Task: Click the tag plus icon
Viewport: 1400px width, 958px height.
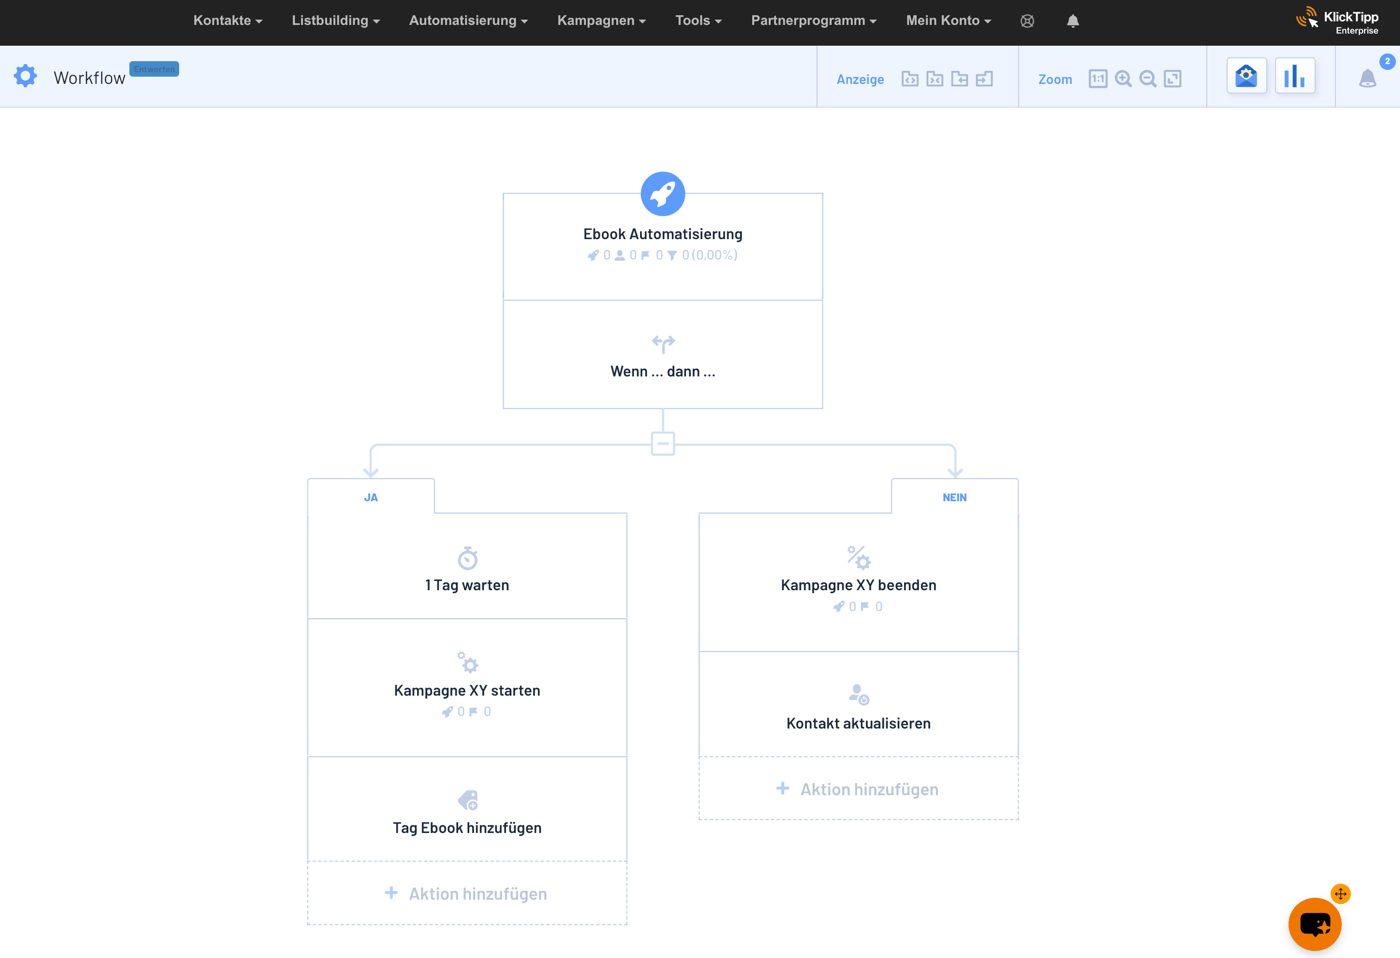Action: pos(467,800)
